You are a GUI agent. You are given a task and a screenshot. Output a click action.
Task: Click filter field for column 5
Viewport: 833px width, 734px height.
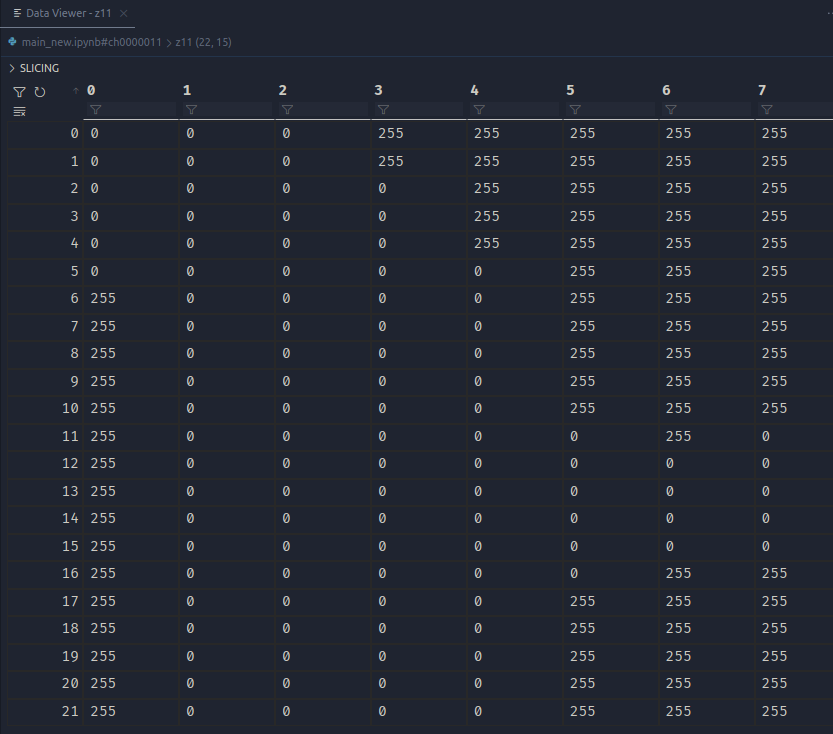coord(611,109)
